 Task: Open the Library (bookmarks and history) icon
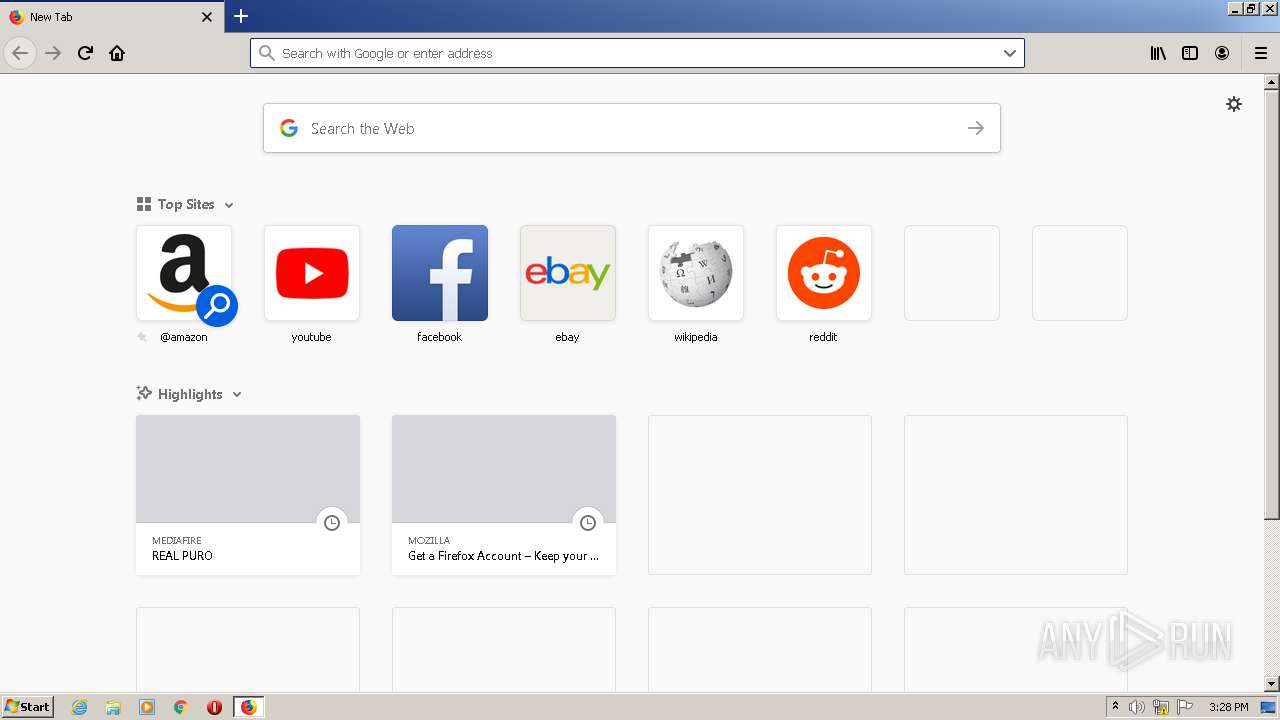click(x=1158, y=53)
